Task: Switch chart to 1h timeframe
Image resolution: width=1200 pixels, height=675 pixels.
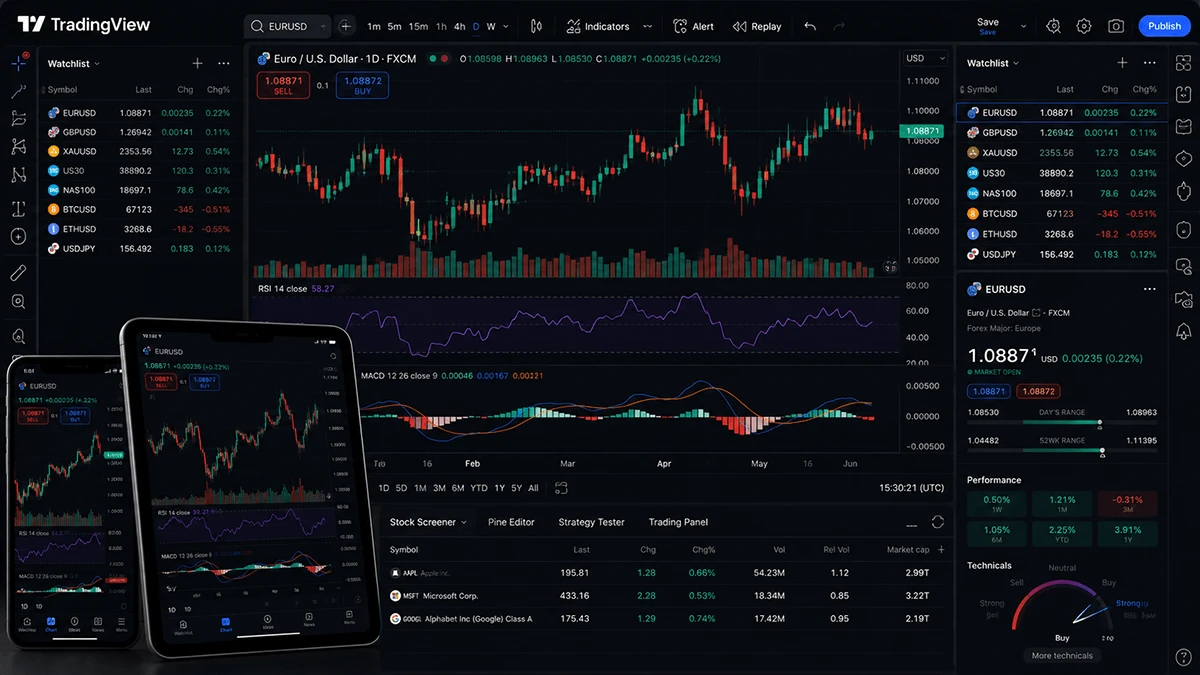Action: click(441, 26)
